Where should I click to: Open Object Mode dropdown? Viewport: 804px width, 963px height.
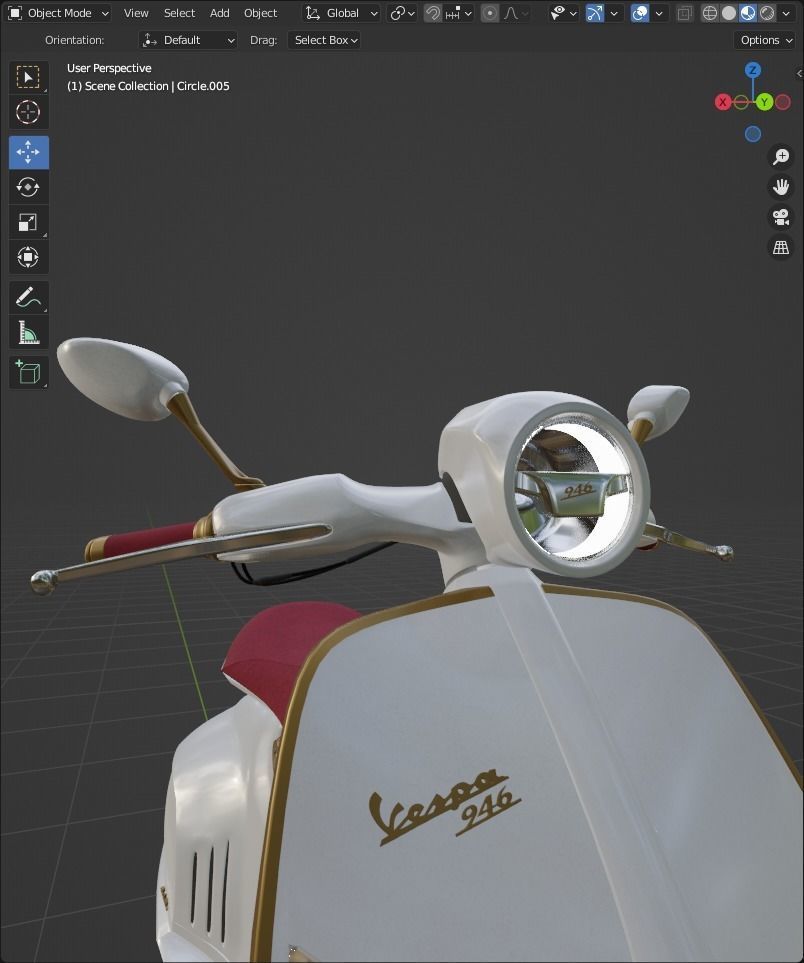(60, 13)
